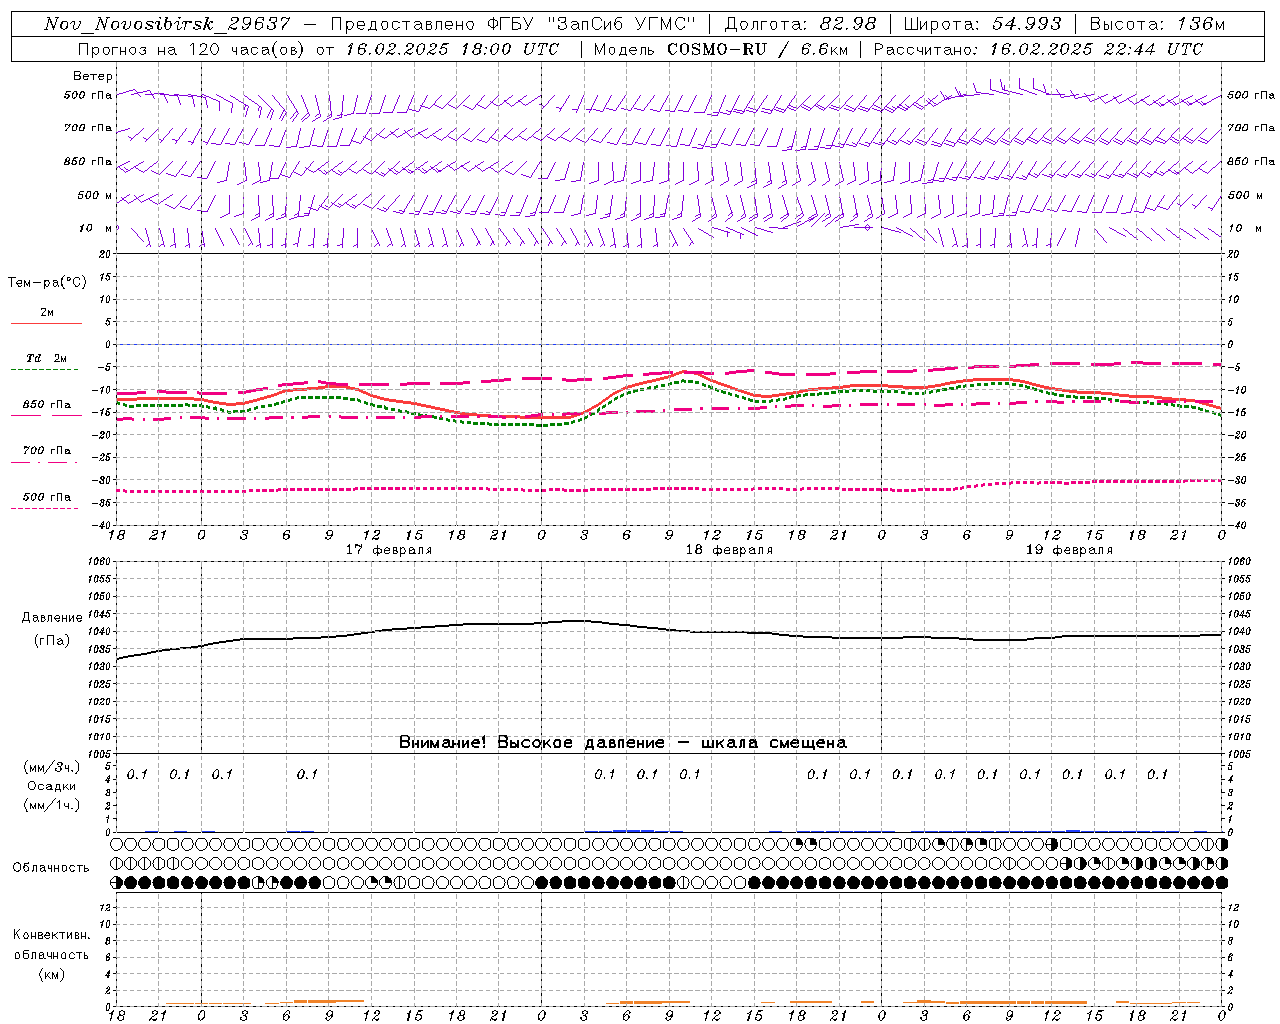
Task: Click the 10 м wind level label on left
Action: point(95,228)
